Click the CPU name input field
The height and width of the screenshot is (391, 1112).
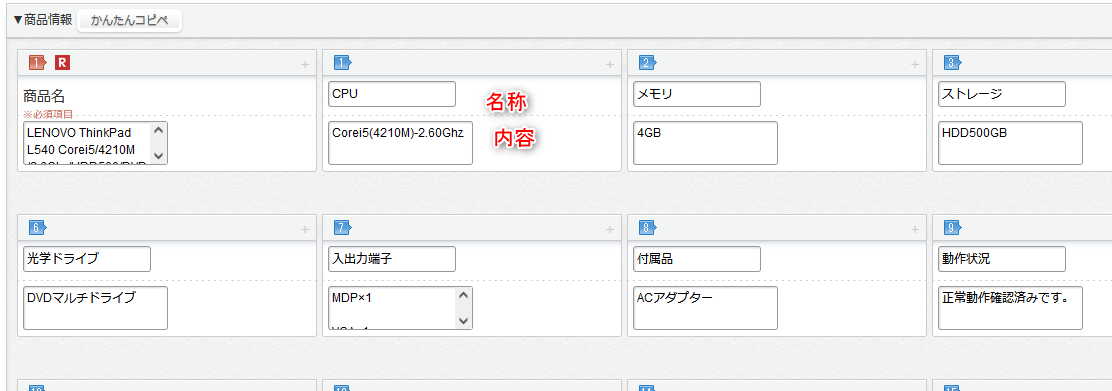pos(392,94)
